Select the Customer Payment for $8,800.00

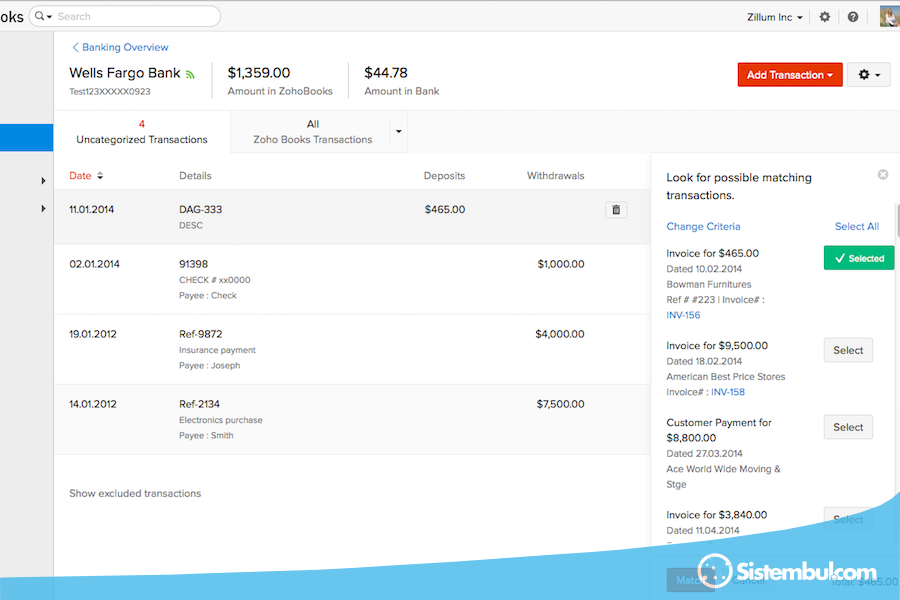(x=848, y=427)
